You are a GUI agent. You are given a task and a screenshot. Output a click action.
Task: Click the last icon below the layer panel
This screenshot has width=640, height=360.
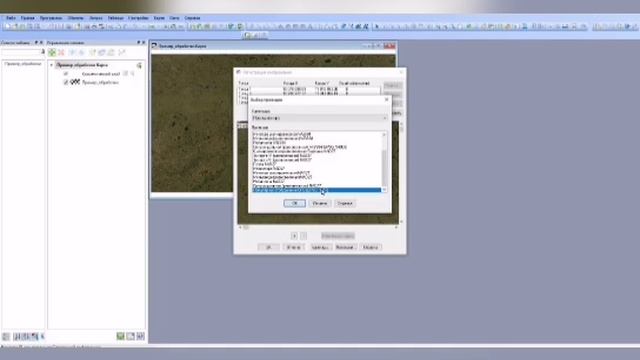(140, 336)
